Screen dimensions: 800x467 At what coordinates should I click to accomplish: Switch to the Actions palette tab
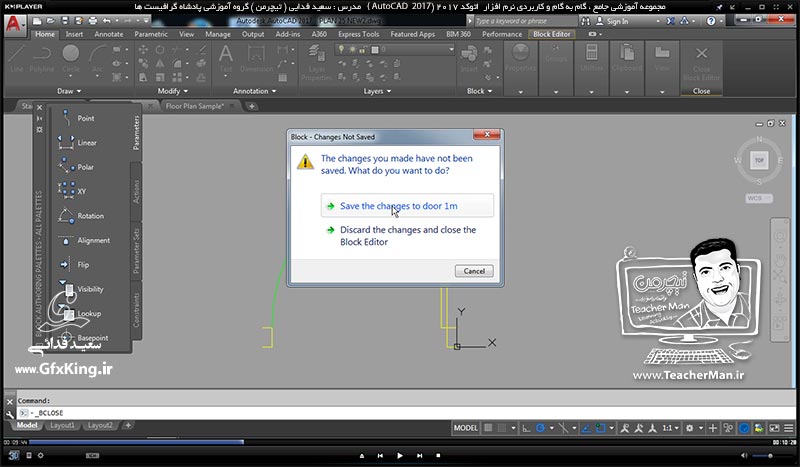click(x=136, y=192)
